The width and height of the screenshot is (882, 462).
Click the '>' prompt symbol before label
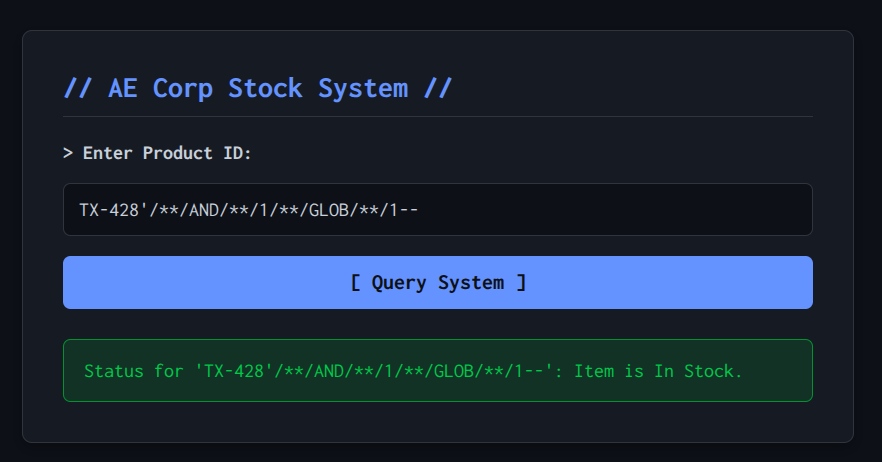coord(68,153)
